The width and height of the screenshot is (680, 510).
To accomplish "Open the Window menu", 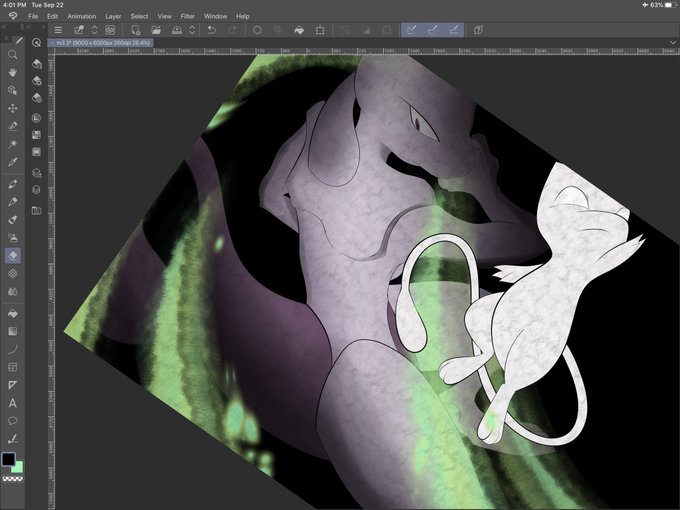I will [216, 16].
